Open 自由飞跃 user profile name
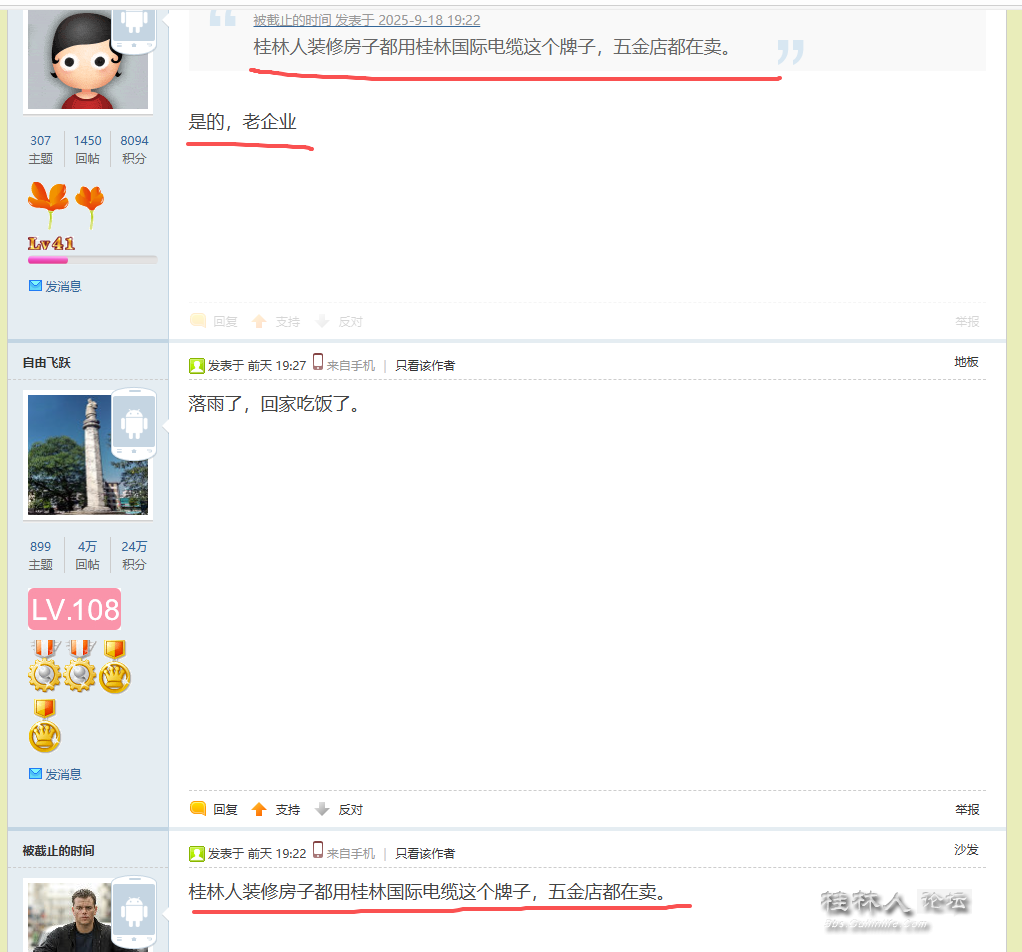1022x952 pixels. 46,362
